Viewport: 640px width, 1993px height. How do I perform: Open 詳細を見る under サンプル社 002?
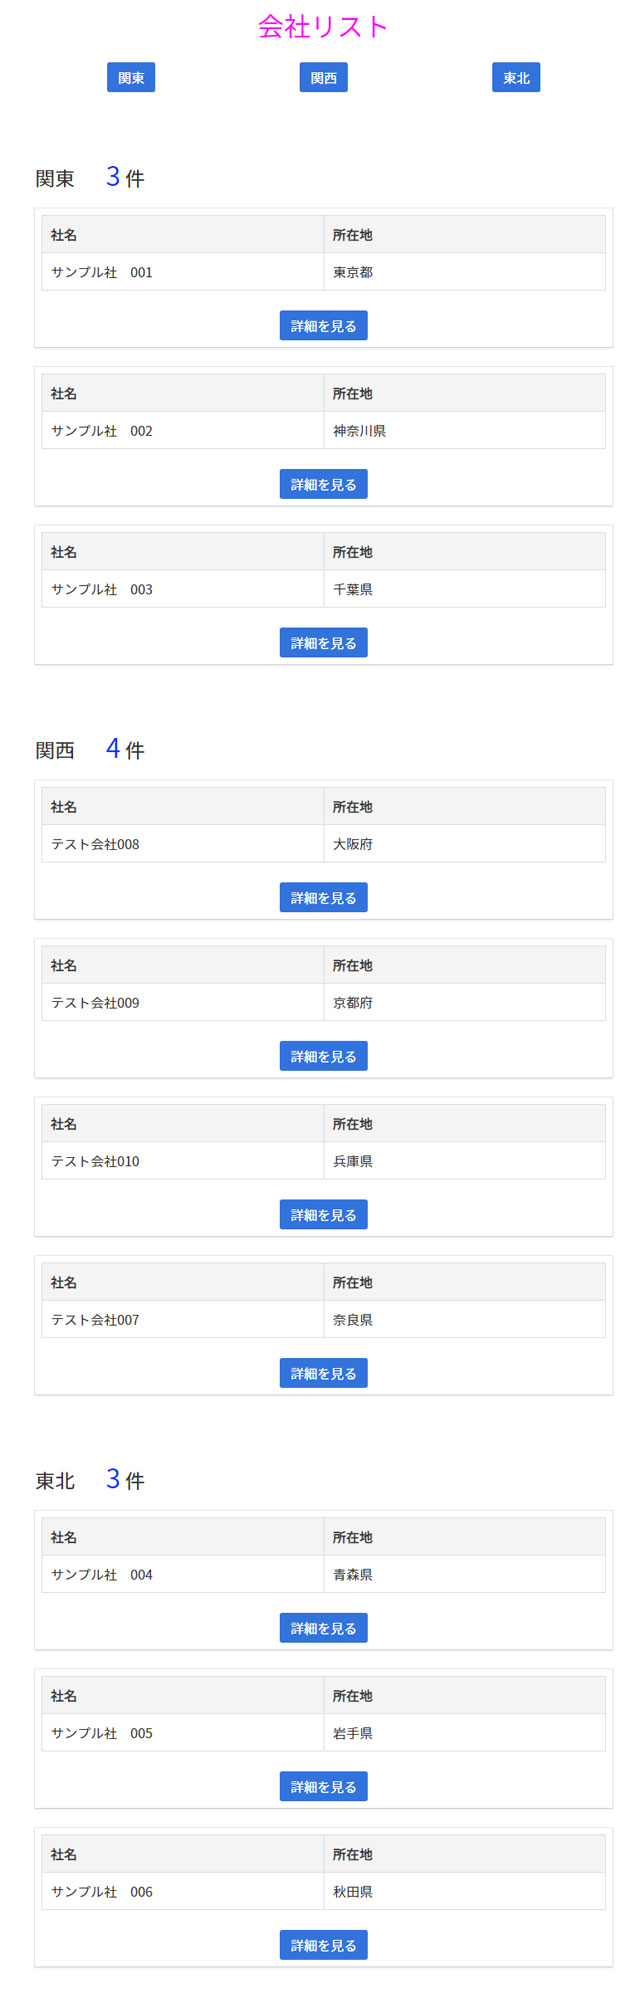point(323,484)
